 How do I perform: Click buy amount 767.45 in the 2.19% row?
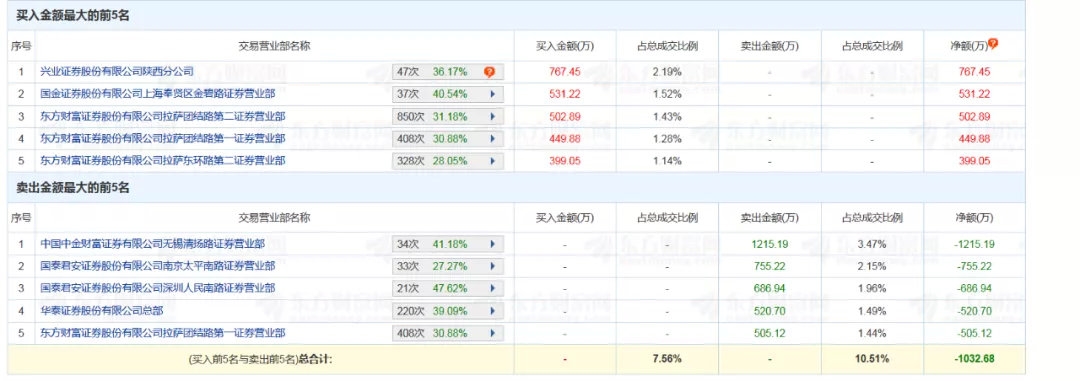click(565, 72)
